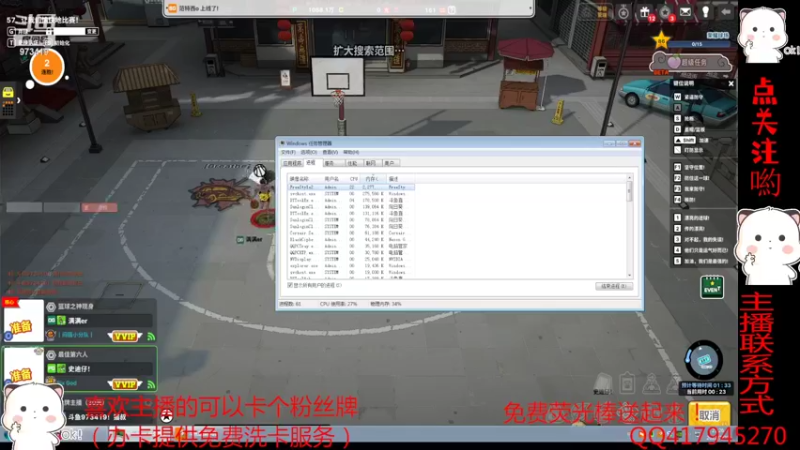Expand the left side panel arrow

[19, 101]
